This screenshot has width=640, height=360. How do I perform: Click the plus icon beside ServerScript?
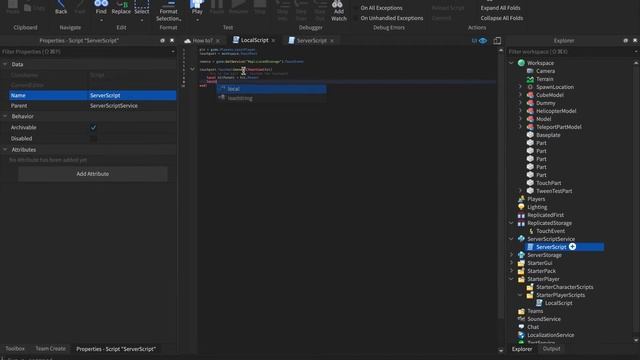572,247
